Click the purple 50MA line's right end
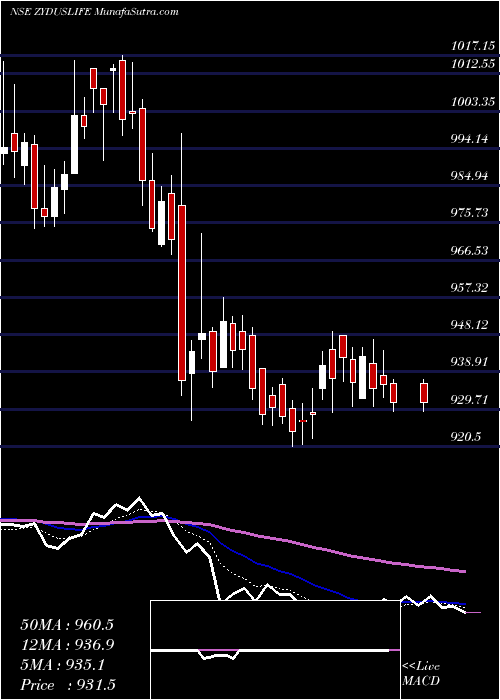The height and width of the screenshot is (700, 500). (x=464, y=571)
